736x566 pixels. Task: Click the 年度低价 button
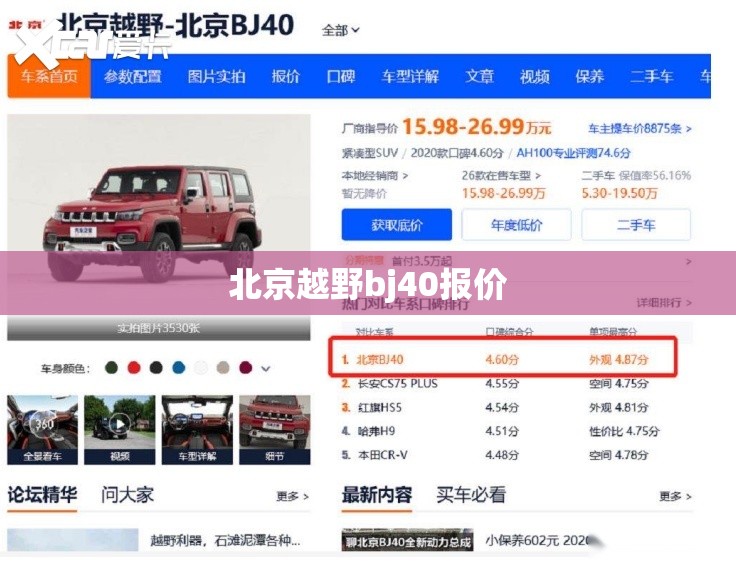[x=516, y=225]
